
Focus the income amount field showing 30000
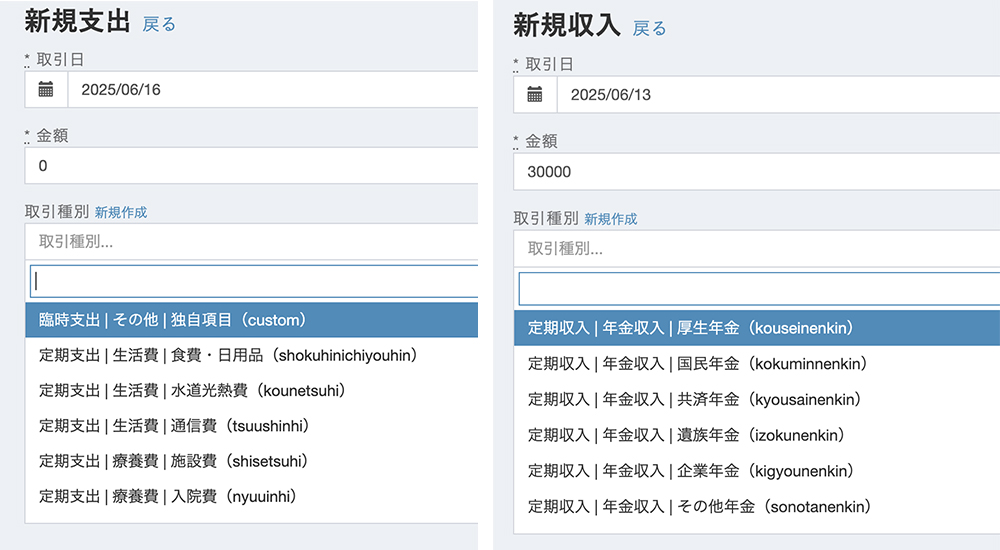pos(755,172)
